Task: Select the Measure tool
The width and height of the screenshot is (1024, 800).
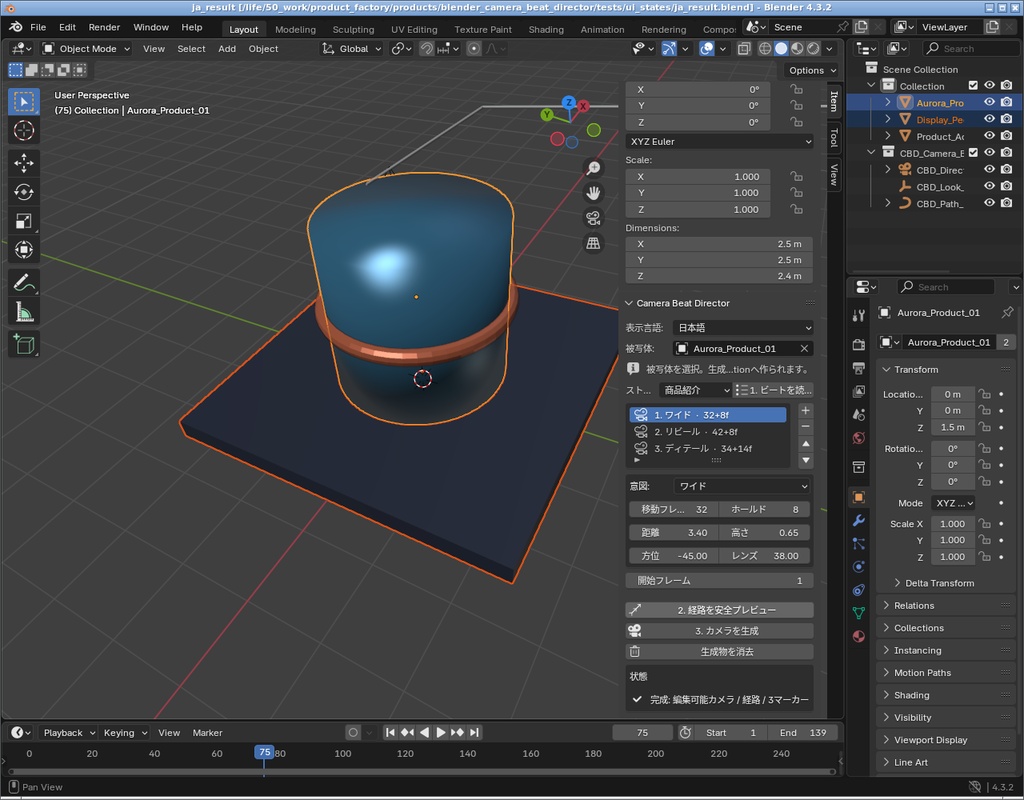Action: [24, 312]
